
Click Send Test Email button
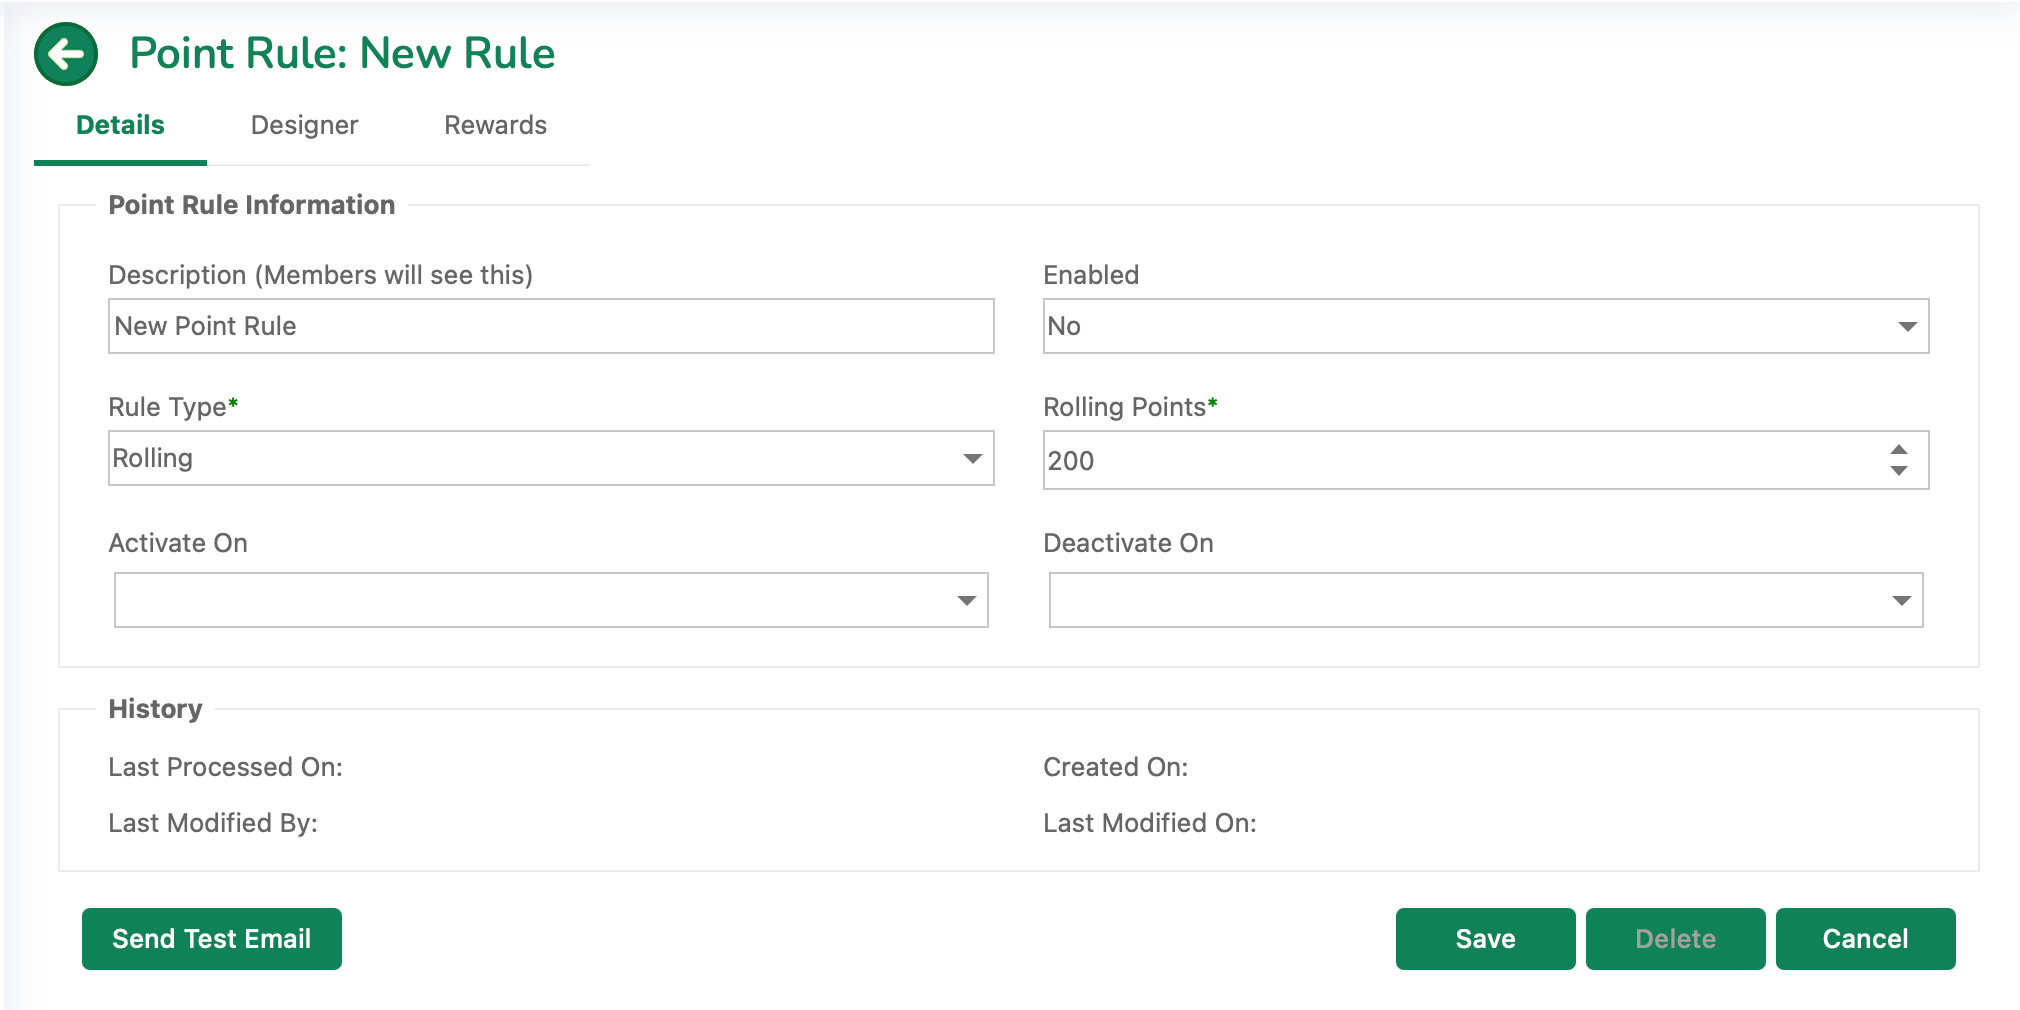212,939
